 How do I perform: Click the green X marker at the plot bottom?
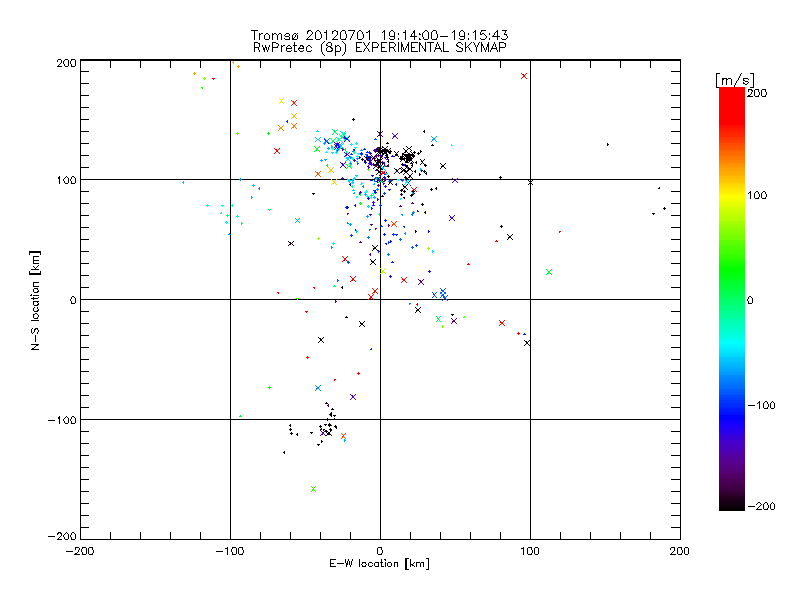(313, 489)
